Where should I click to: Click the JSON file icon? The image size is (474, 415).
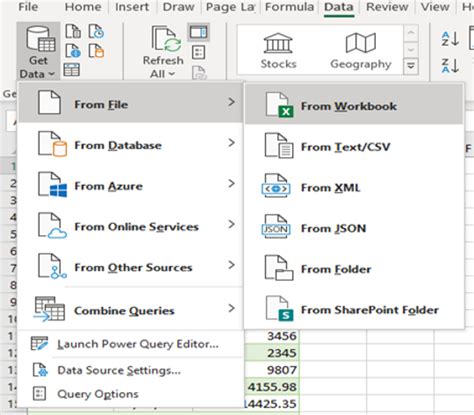(x=276, y=227)
